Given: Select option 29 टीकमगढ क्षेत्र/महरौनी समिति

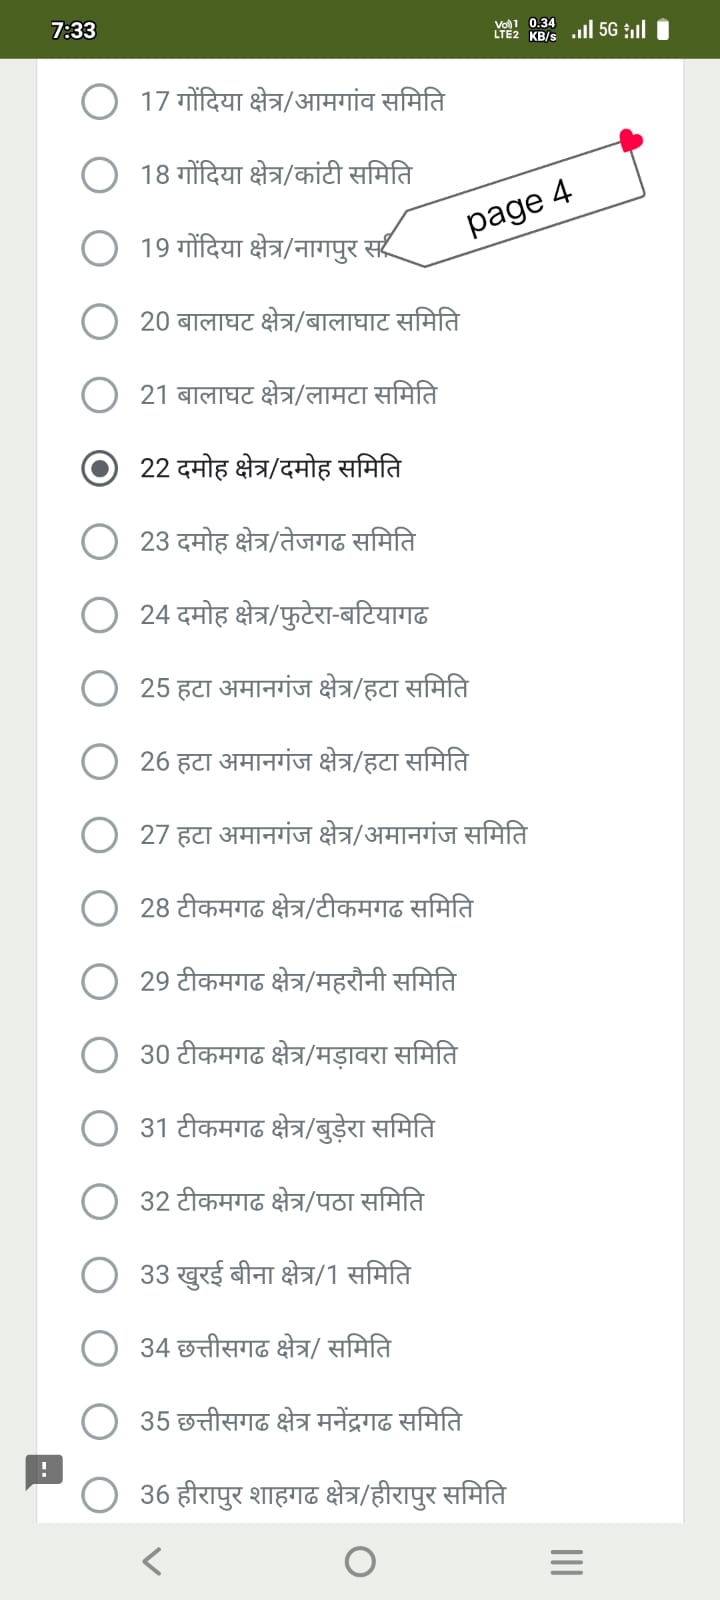Looking at the screenshot, I should coord(100,981).
